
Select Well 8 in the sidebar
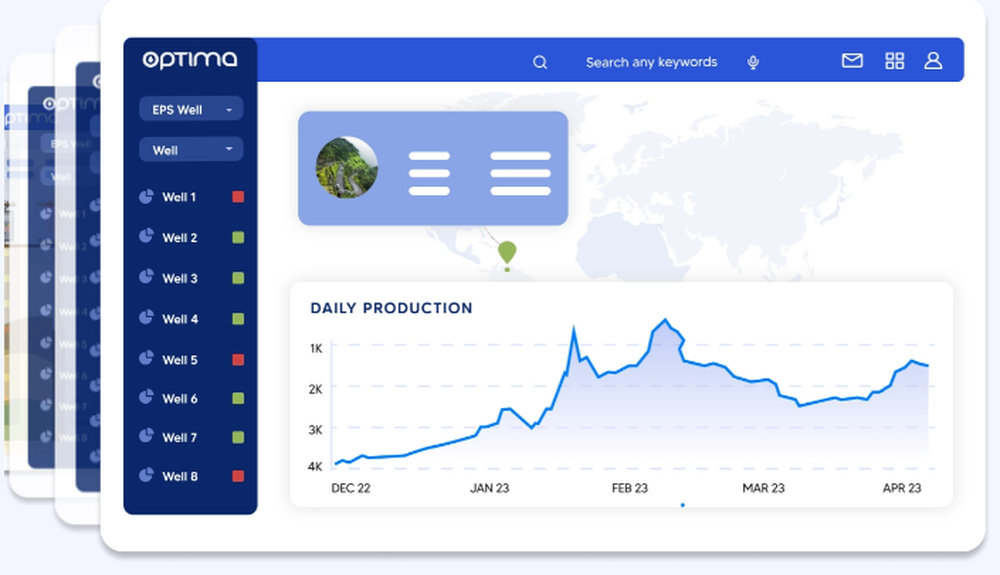click(x=180, y=477)
